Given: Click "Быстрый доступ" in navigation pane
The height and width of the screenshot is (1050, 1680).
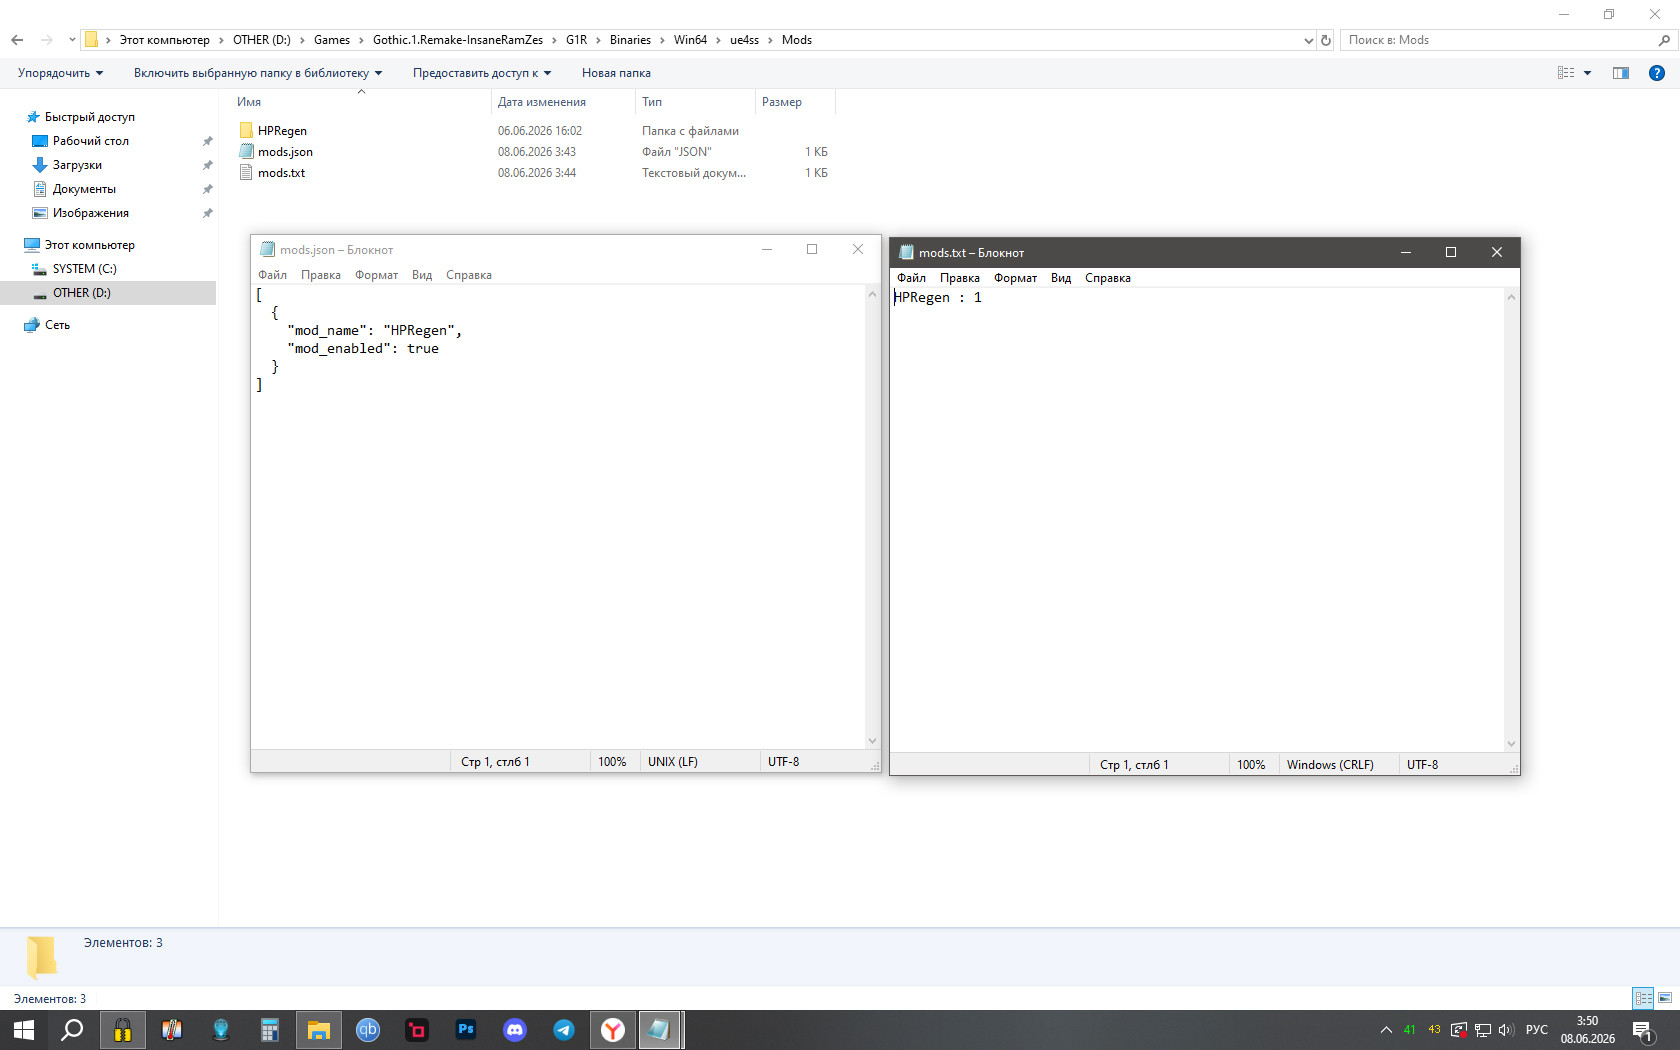Looking at the screenshot, I should (89, 117).
